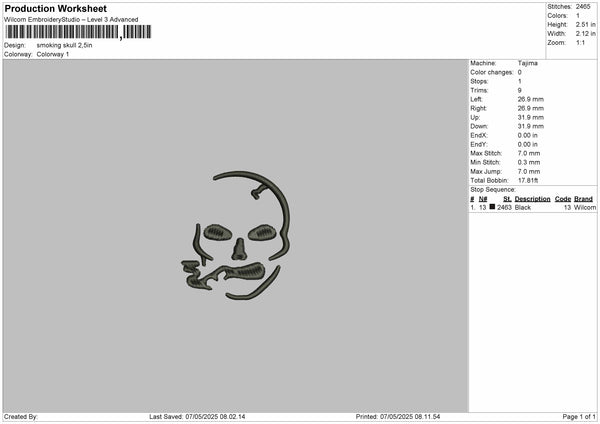600x424 pixels.
Task: Click the Stops value 1
Action: pyautogui.click(x=520, y=81)
